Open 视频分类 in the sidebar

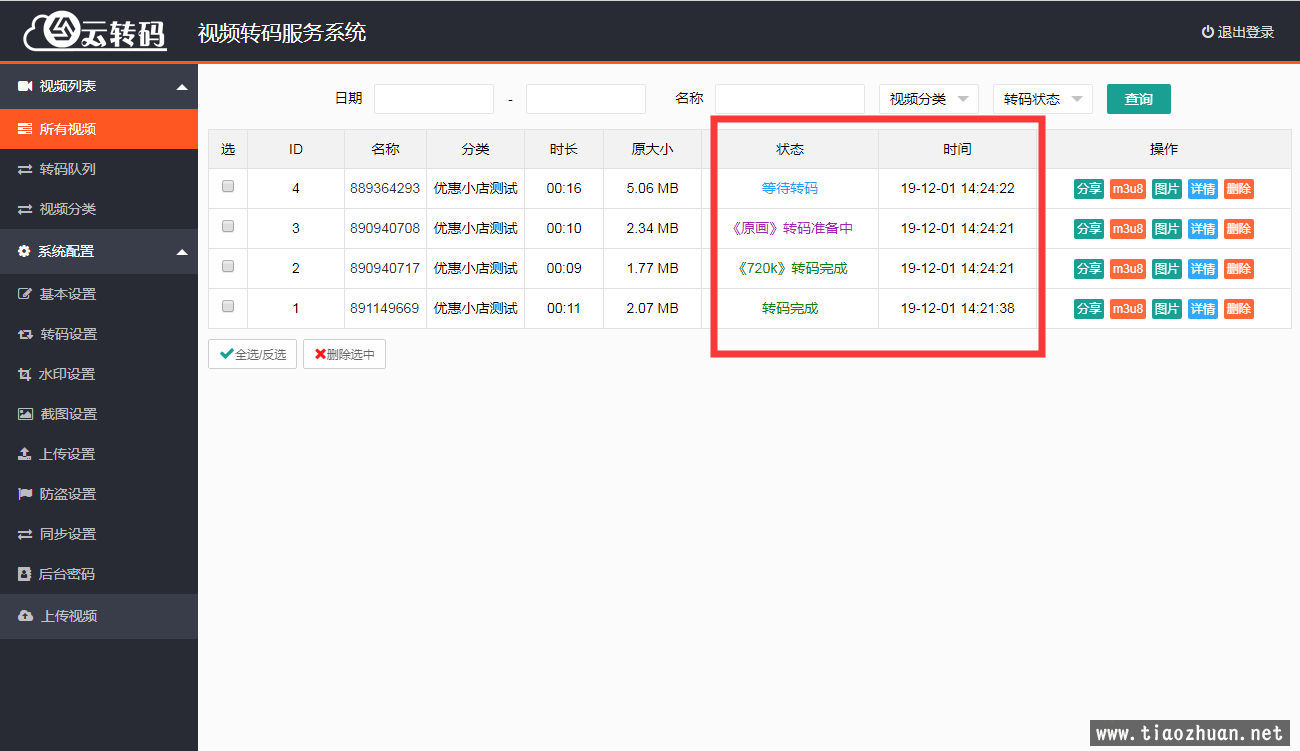(99, 209)
